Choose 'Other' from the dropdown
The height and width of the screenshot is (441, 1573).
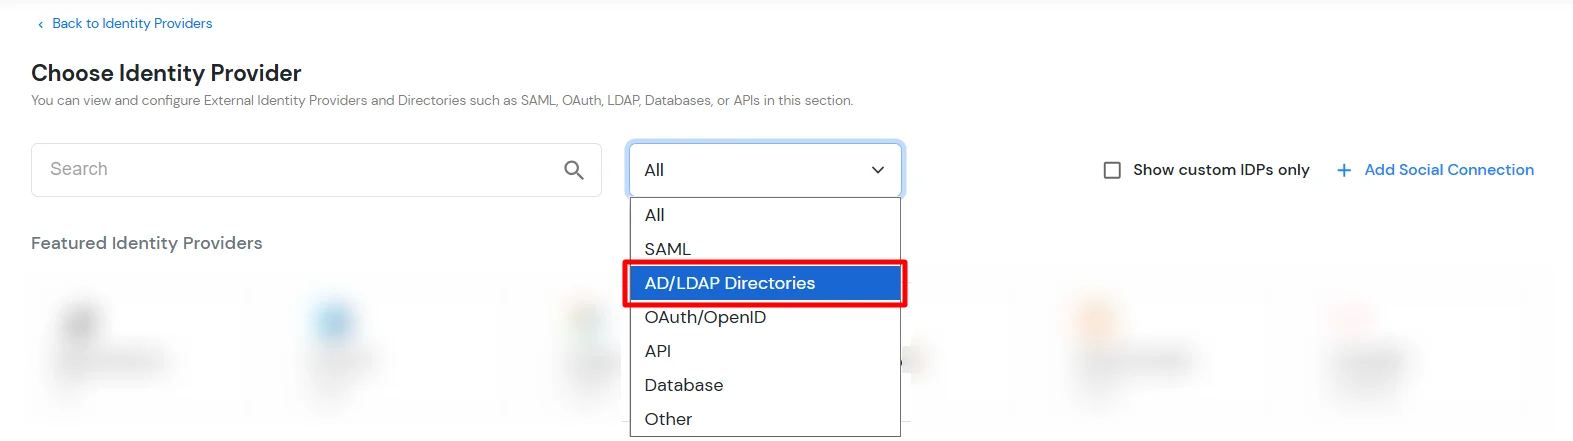point(668,419)
